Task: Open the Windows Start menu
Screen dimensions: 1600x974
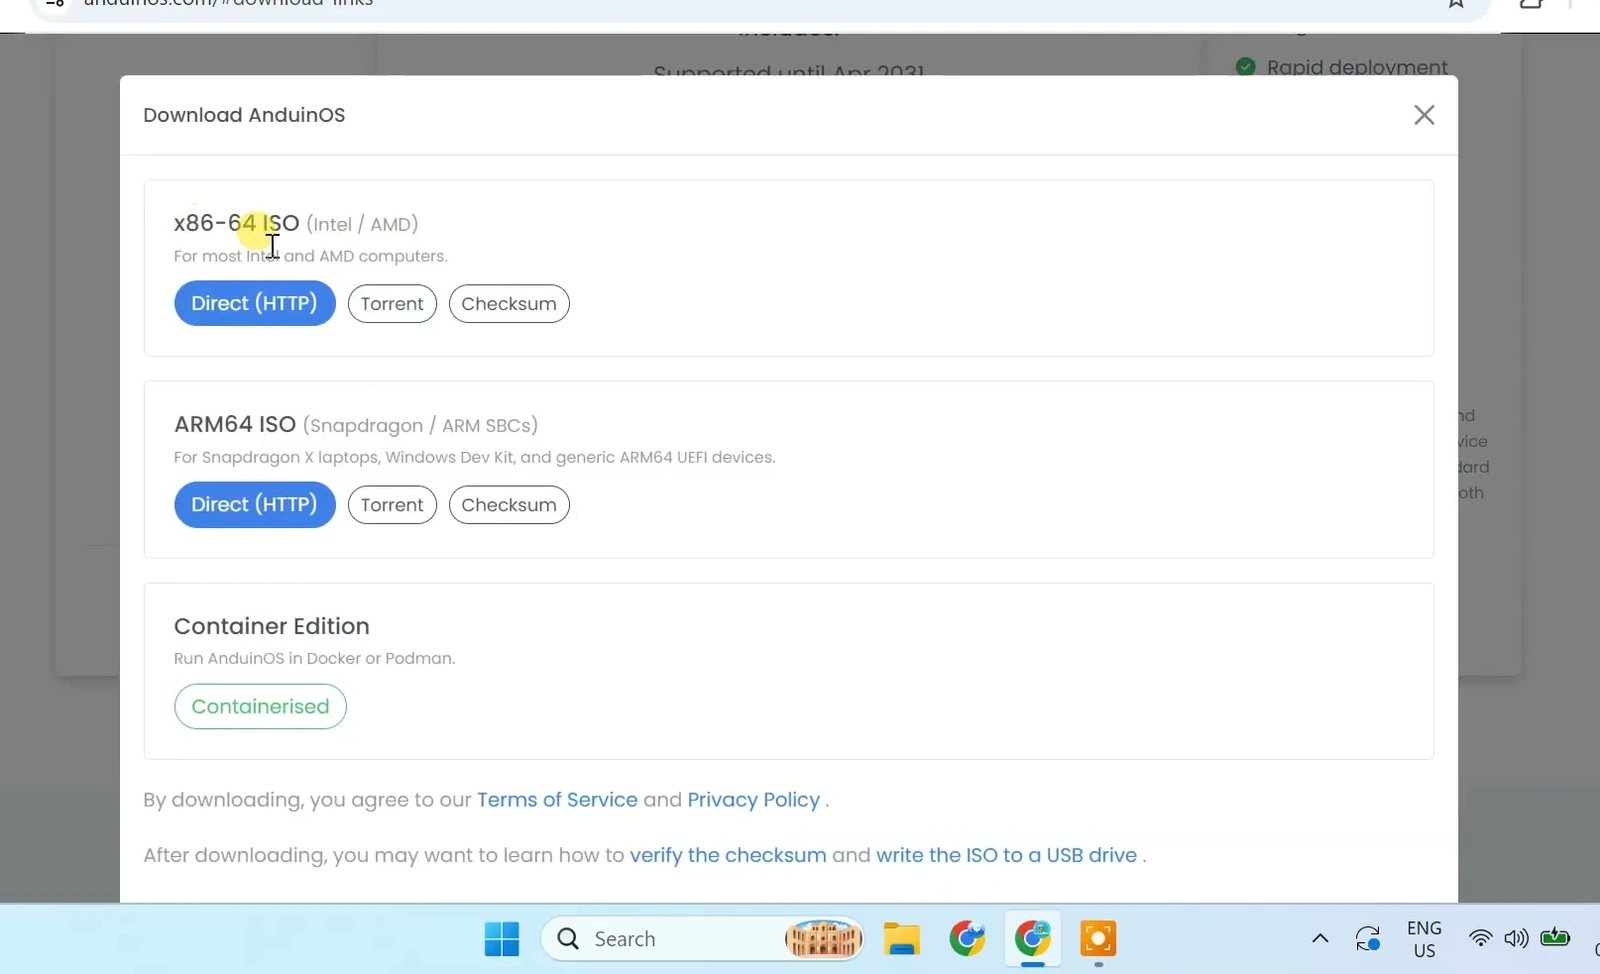Action: [501, 939]
